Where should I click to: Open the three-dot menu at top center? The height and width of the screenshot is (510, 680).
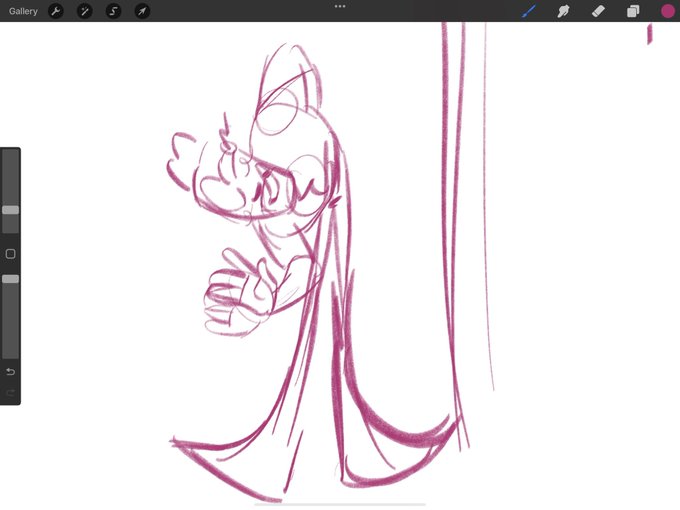pos(340,6)
